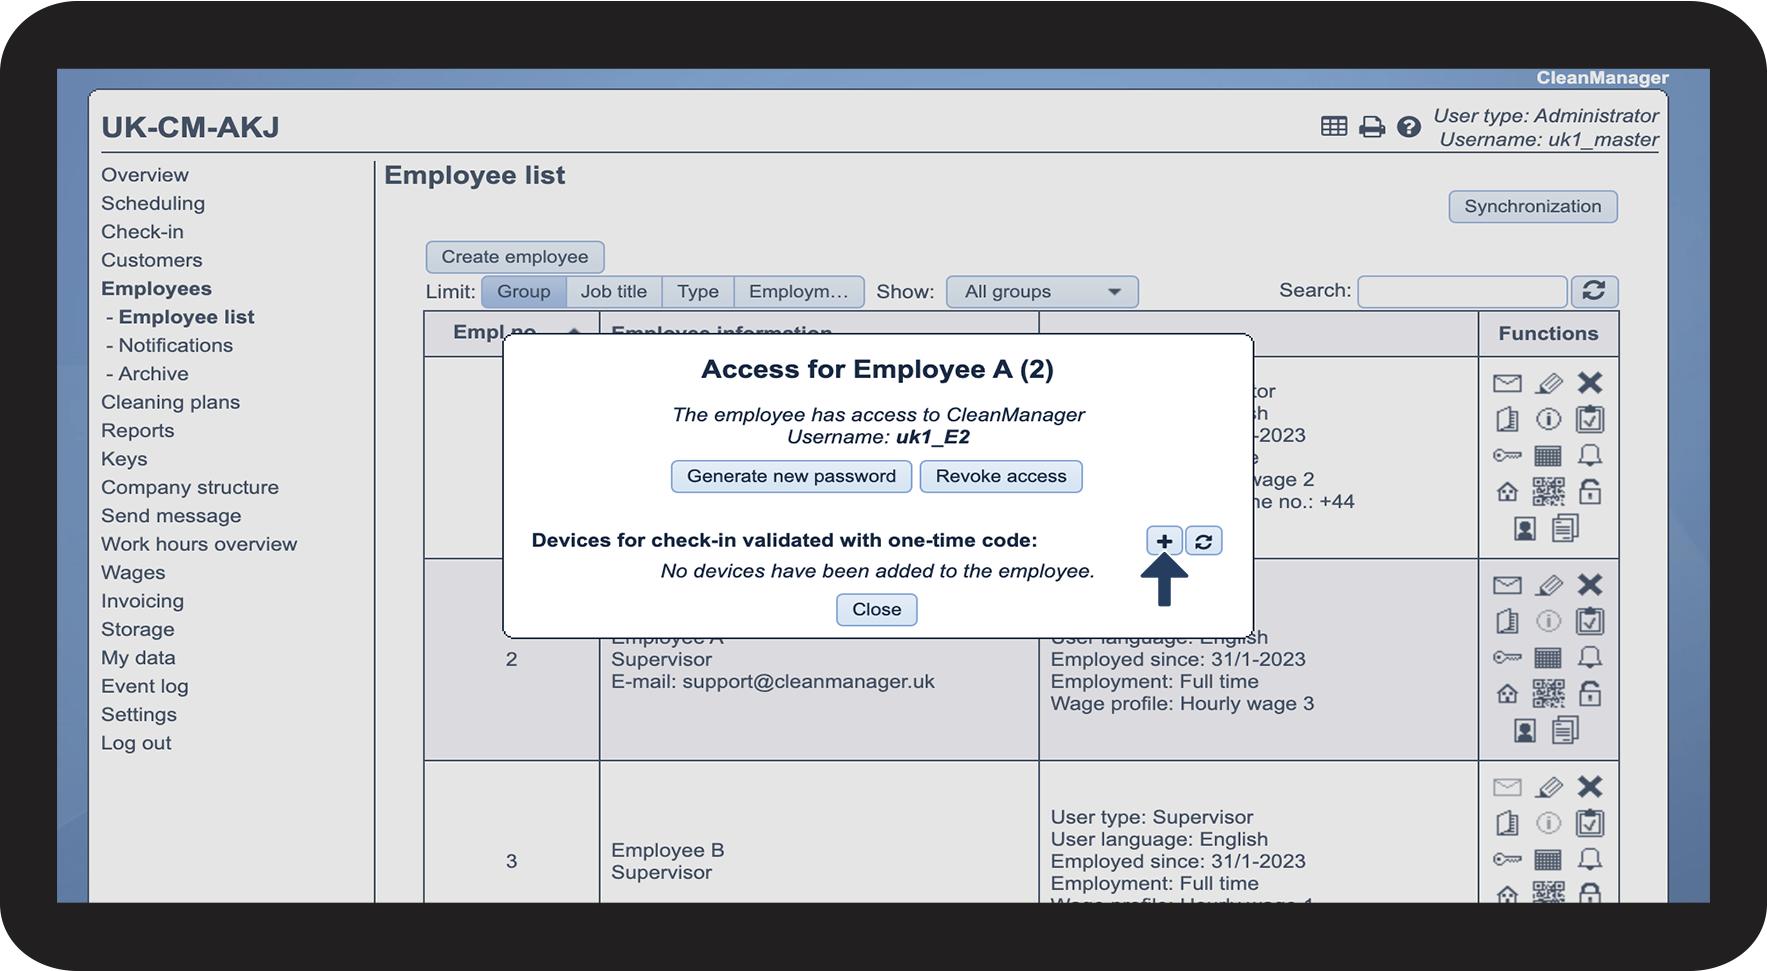Click the QR code icon in first employee row
This screenshot has width=1767, height=971.
(1548, 491)
